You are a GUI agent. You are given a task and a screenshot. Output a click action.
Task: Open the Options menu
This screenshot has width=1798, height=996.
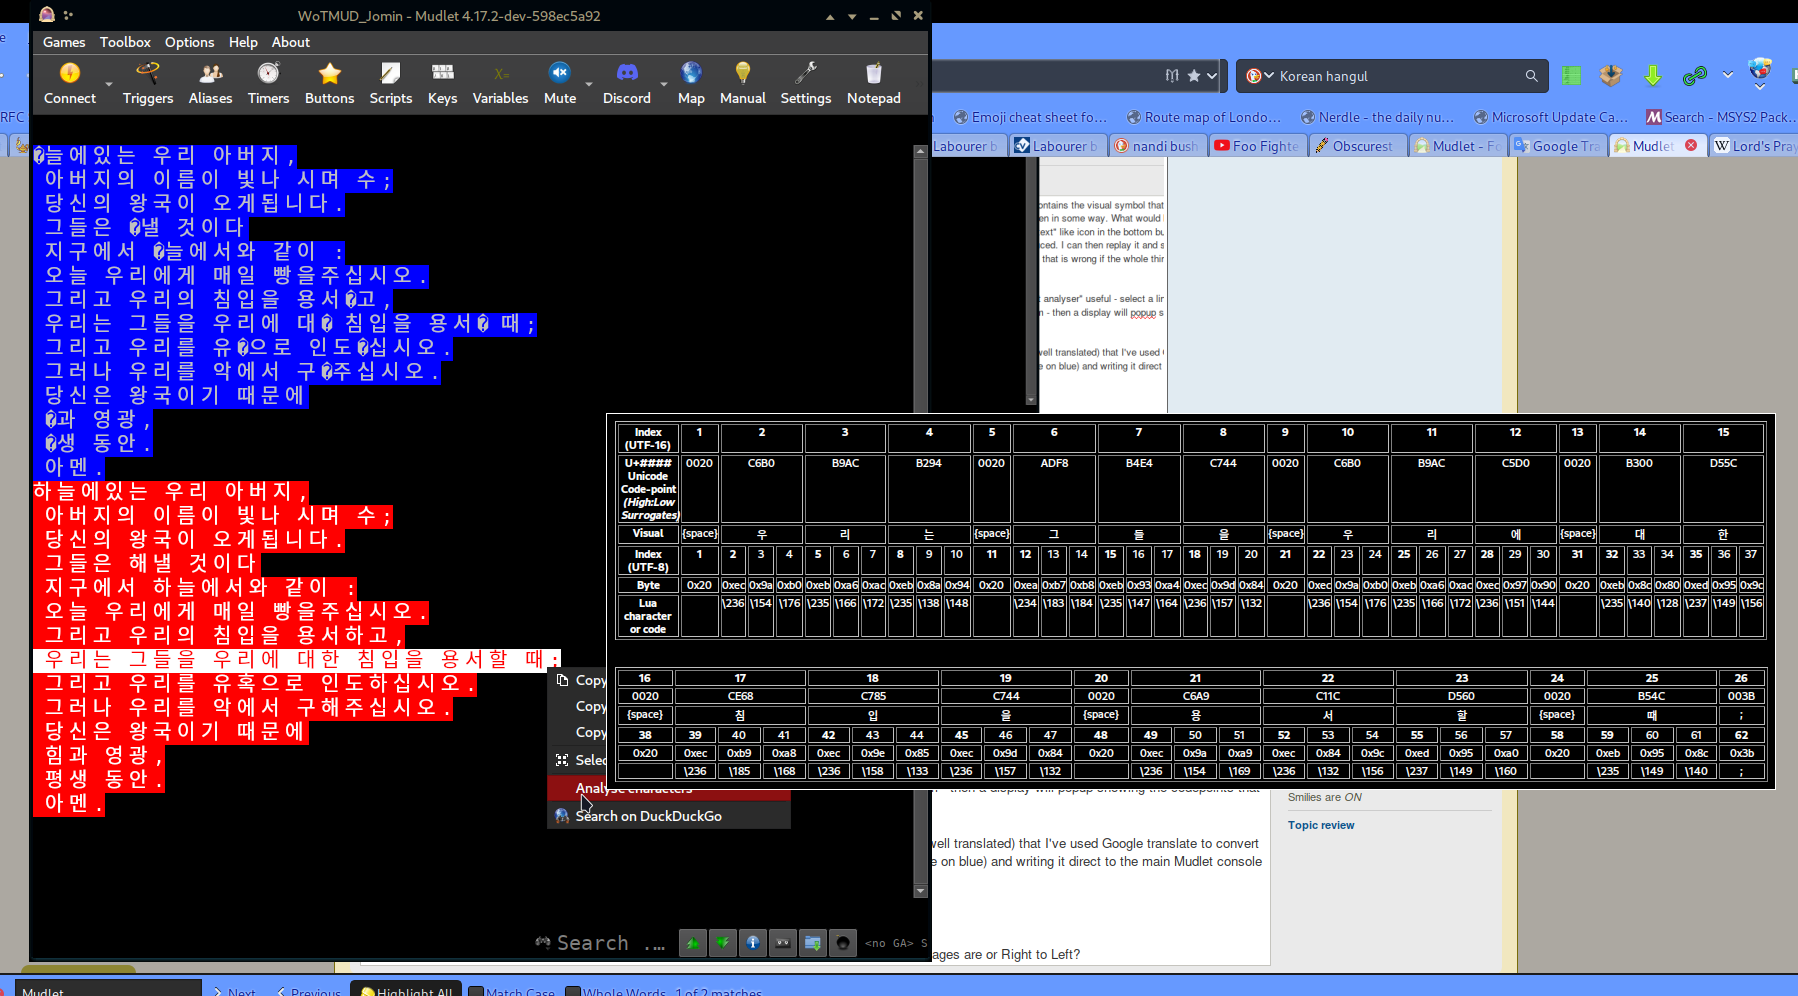(189, 42)
